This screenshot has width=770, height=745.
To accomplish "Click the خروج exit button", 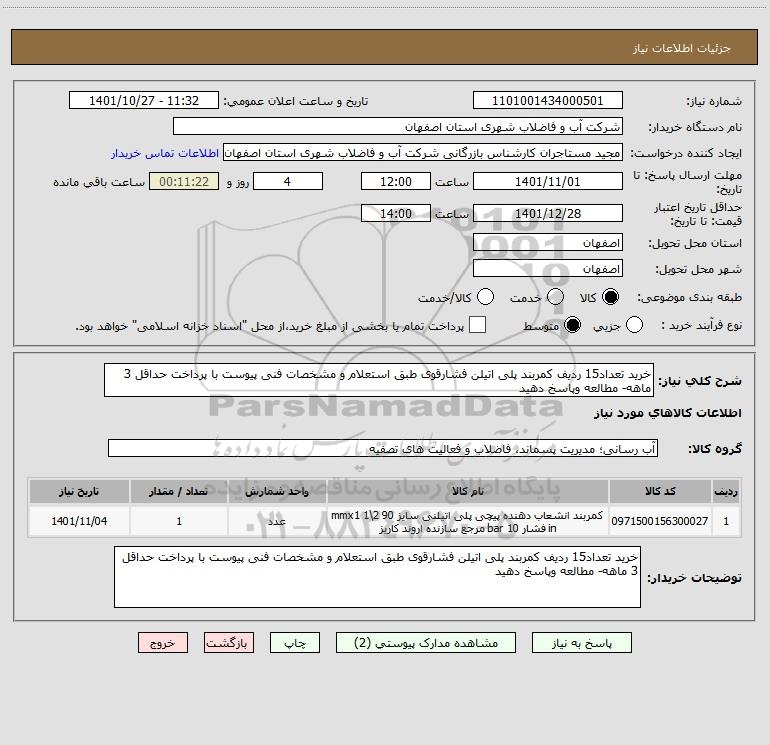I will (x=163, y=643).
